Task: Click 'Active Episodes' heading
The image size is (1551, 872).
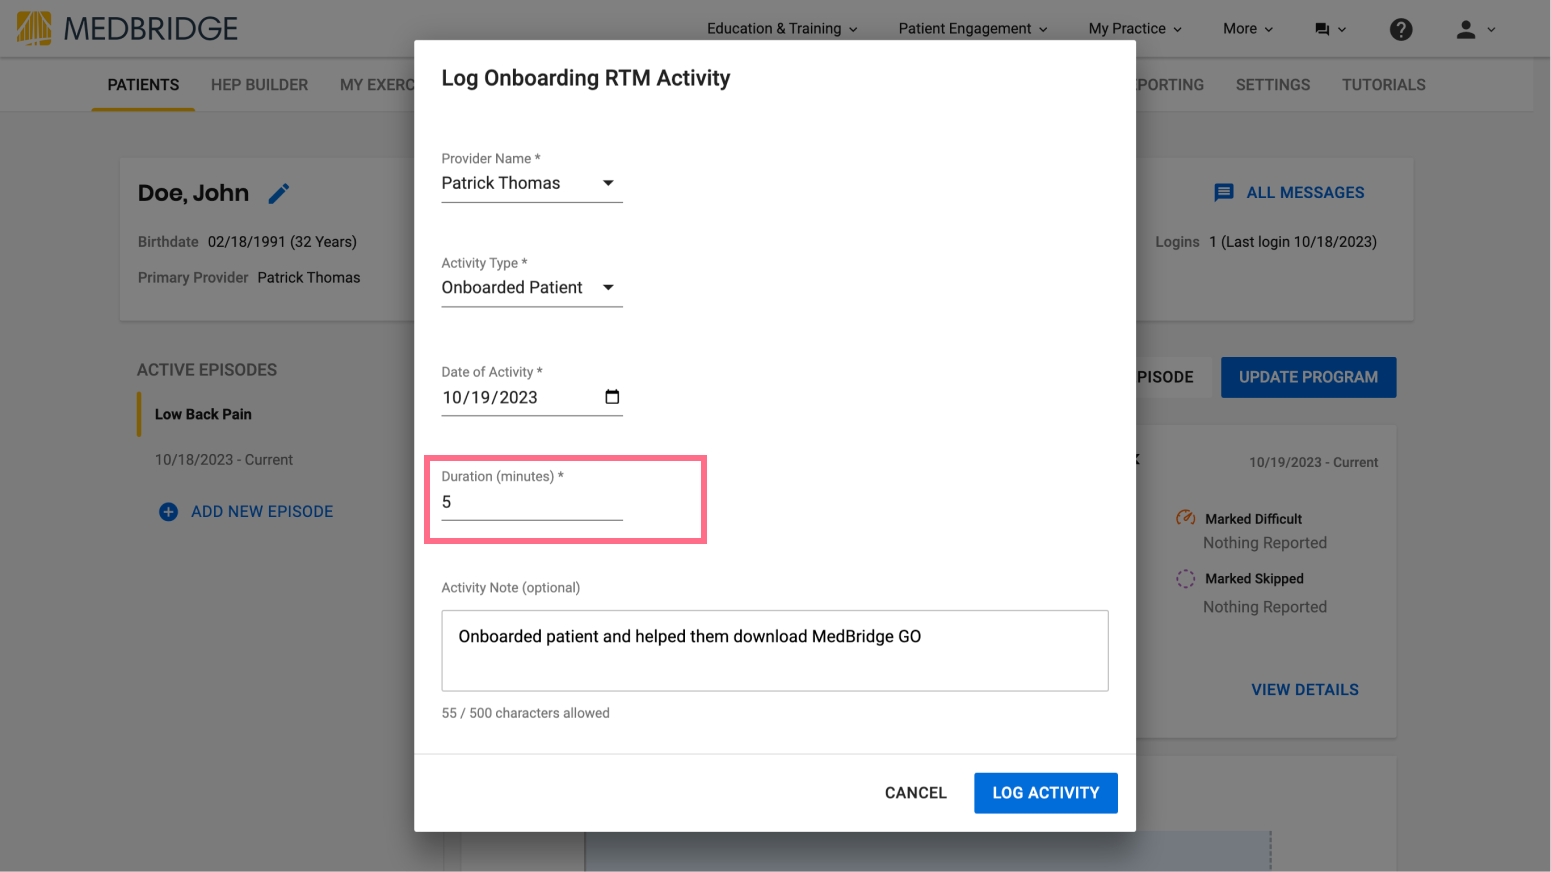Action: [x=207, y=370]
